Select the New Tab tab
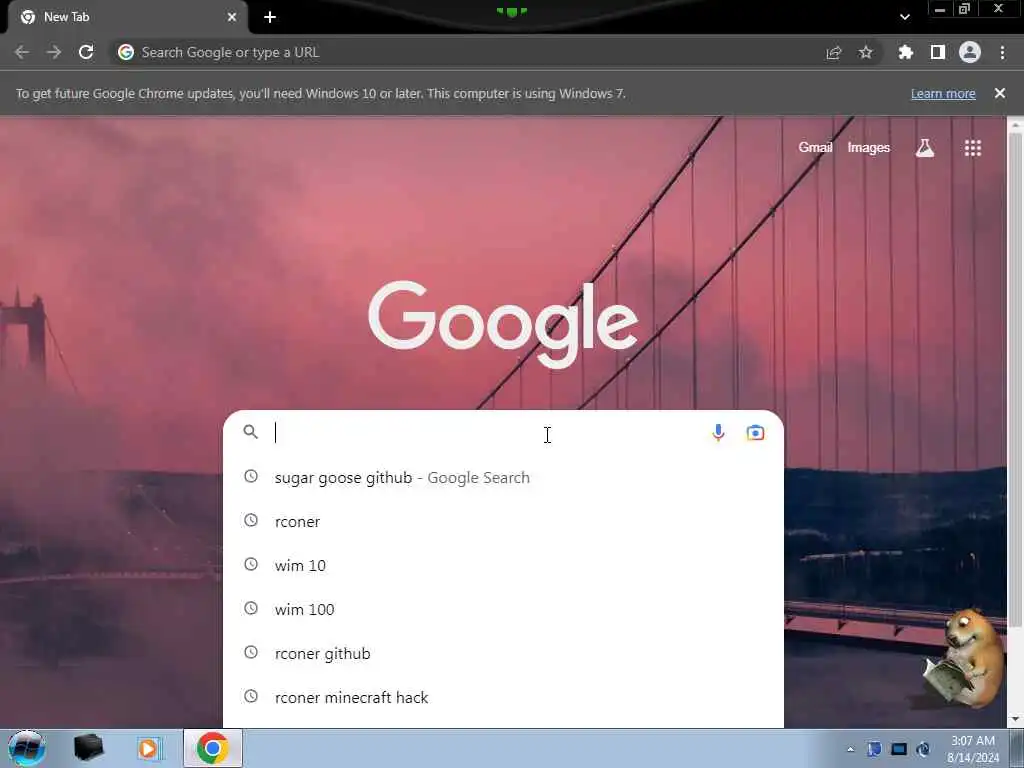The height and width of the screenshot is (768, 1024). pos(128,17)
